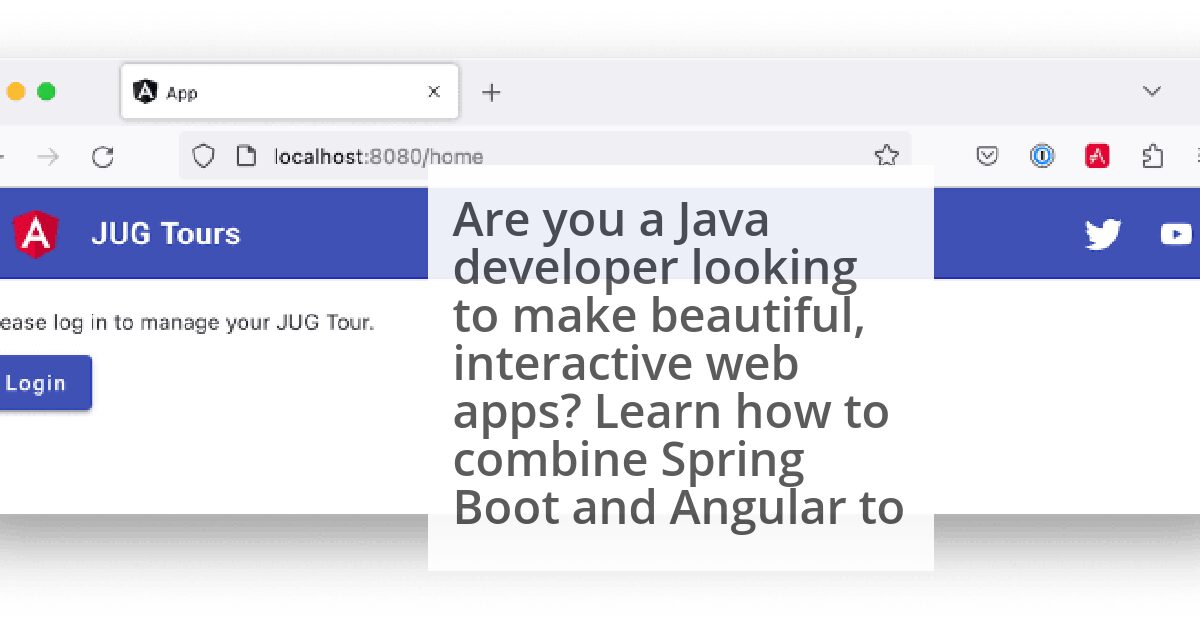The width and height of the screenshot is (1200, 627).
Task: Reload the current page
Action: coord(102,157)
